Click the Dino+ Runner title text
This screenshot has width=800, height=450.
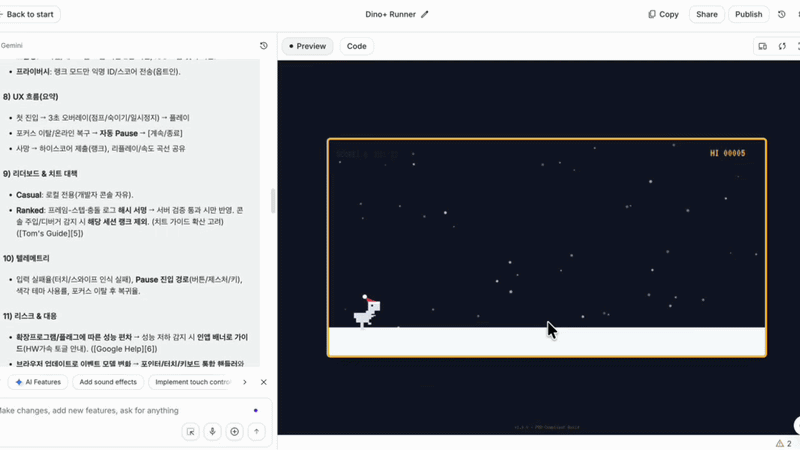pyautogui.click(x=390, y=14)
